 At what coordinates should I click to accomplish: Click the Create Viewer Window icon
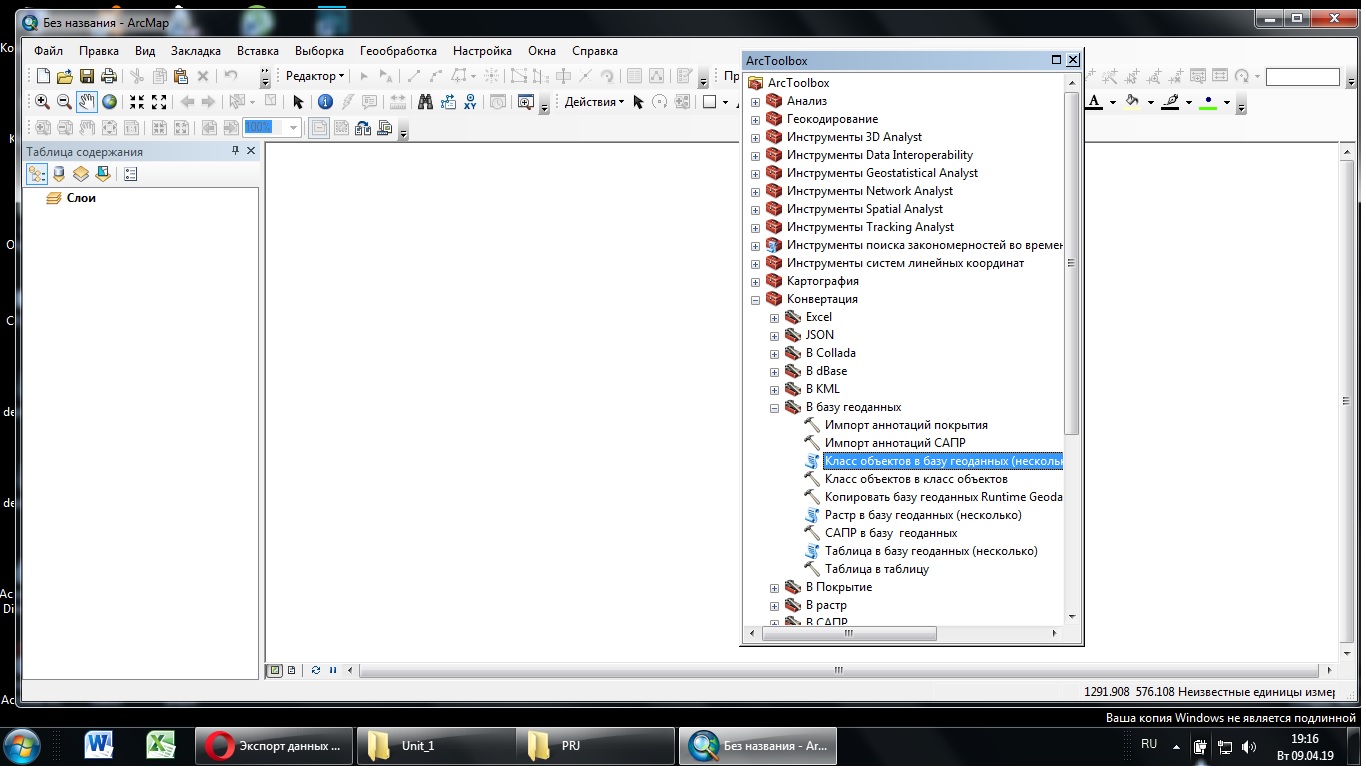(526, 102)
